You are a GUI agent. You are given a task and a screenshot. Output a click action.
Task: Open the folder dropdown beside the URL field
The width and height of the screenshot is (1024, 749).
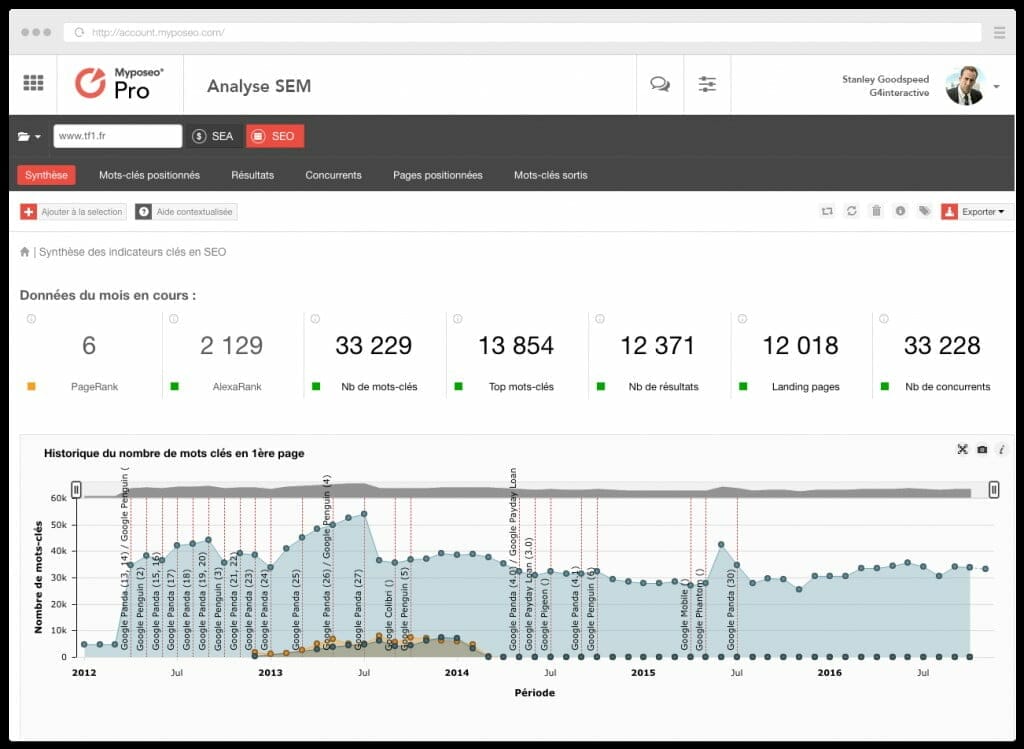click(30, 136)
